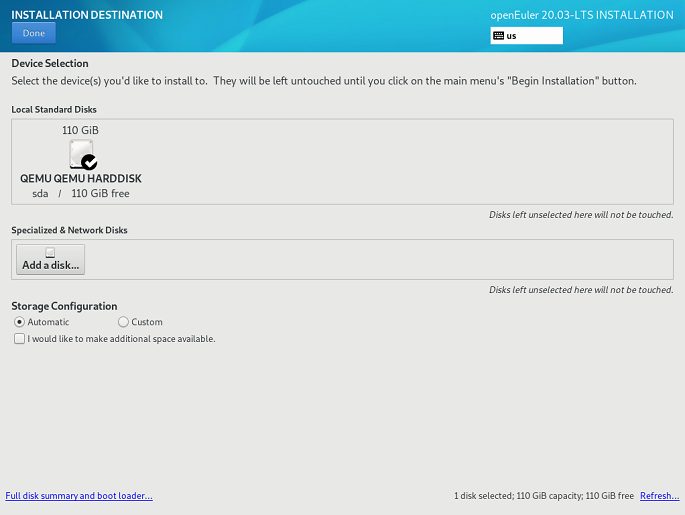Select the Automatic storage configuration radio

pos(19,322)
